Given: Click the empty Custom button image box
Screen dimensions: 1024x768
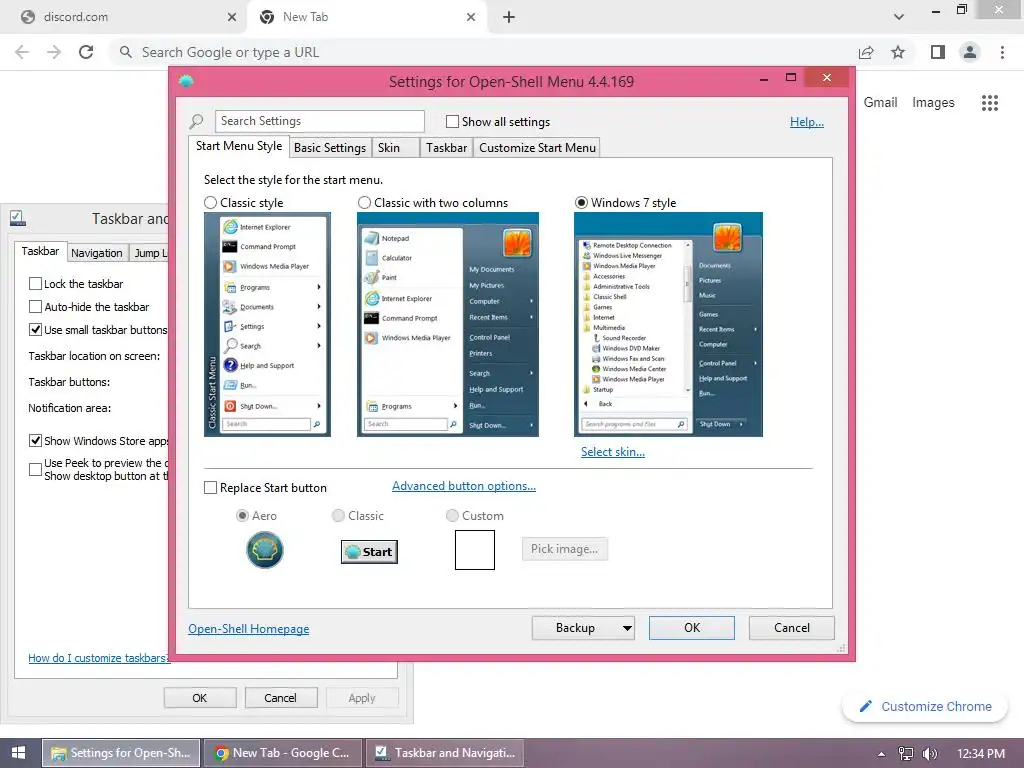Looking at the screenshot, I should pyautogui.click(x=475, y=550).
